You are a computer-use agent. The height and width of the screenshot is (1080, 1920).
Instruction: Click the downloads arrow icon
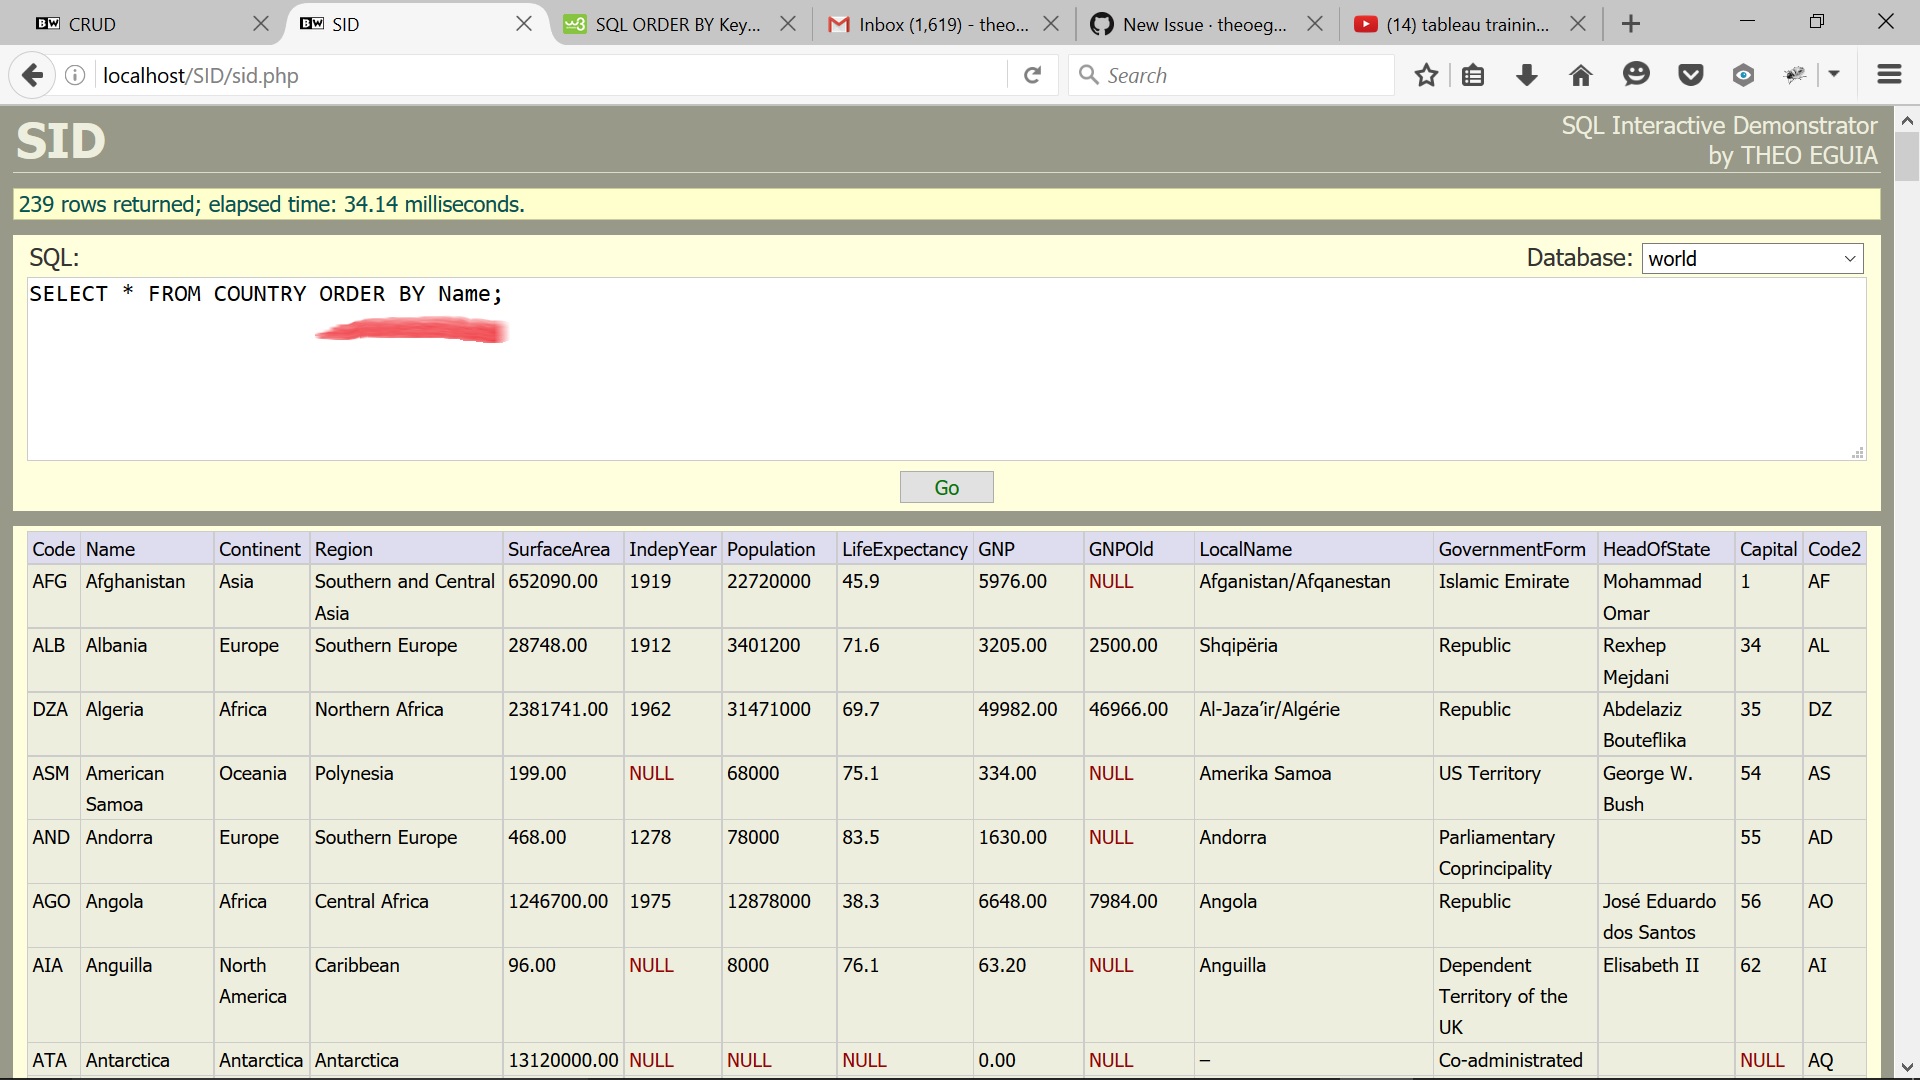(x=1527, y=75)
